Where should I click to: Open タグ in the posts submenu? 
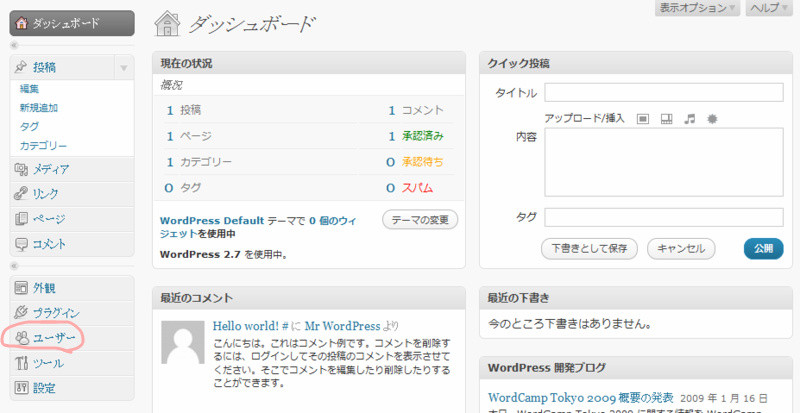tap(29, 127)
